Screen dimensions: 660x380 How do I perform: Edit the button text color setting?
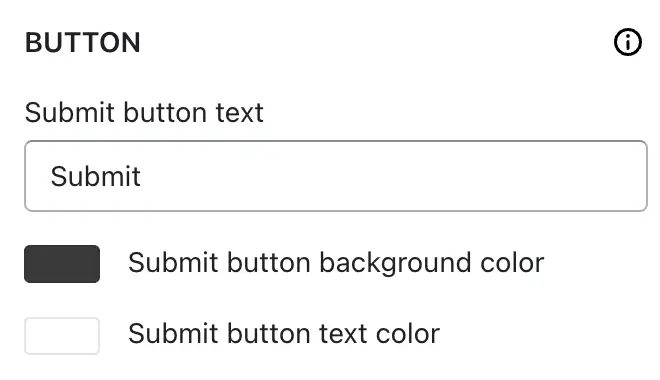pos(62,336)
